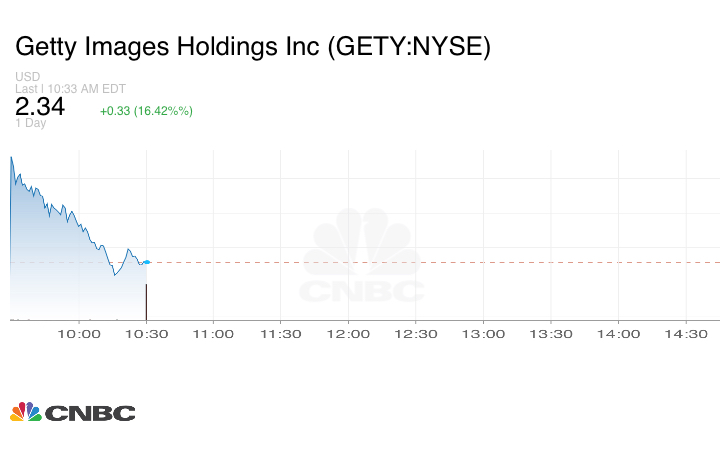Click the CNBC peacock logo at bottom left

click(72, 412)
